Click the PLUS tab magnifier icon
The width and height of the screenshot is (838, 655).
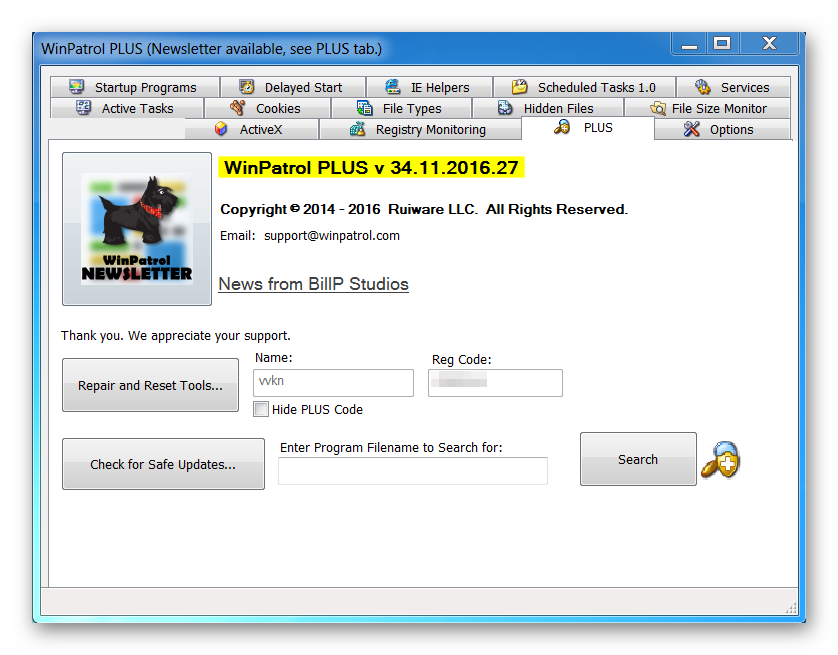(x=562, y=127)
